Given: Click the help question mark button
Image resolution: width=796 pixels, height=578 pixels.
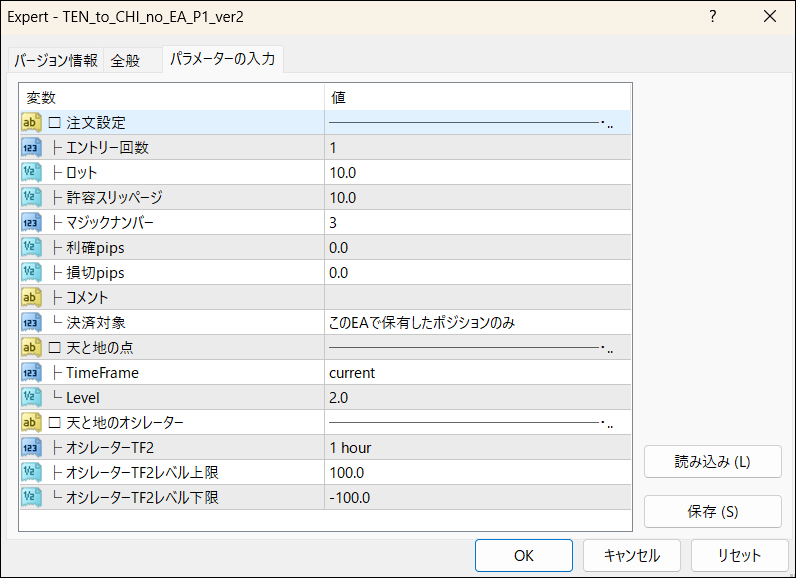Looking at the screenshot, I should point(713,17).
